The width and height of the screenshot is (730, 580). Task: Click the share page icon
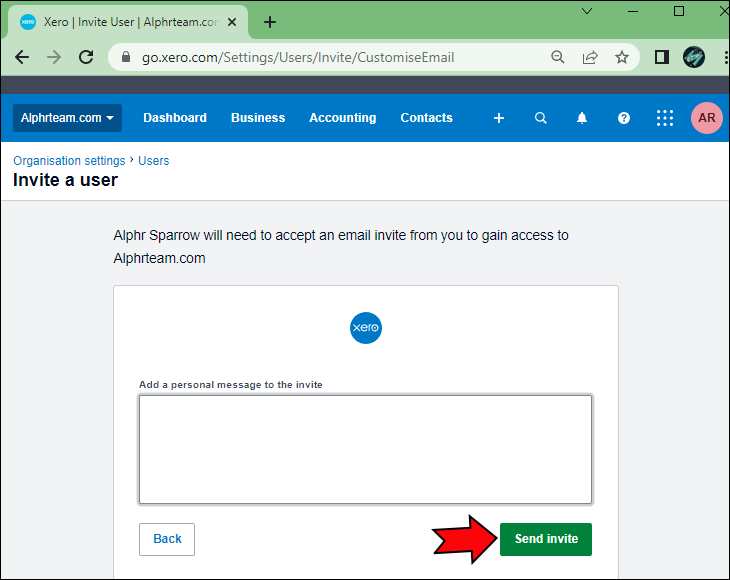(x=590, y=57)
